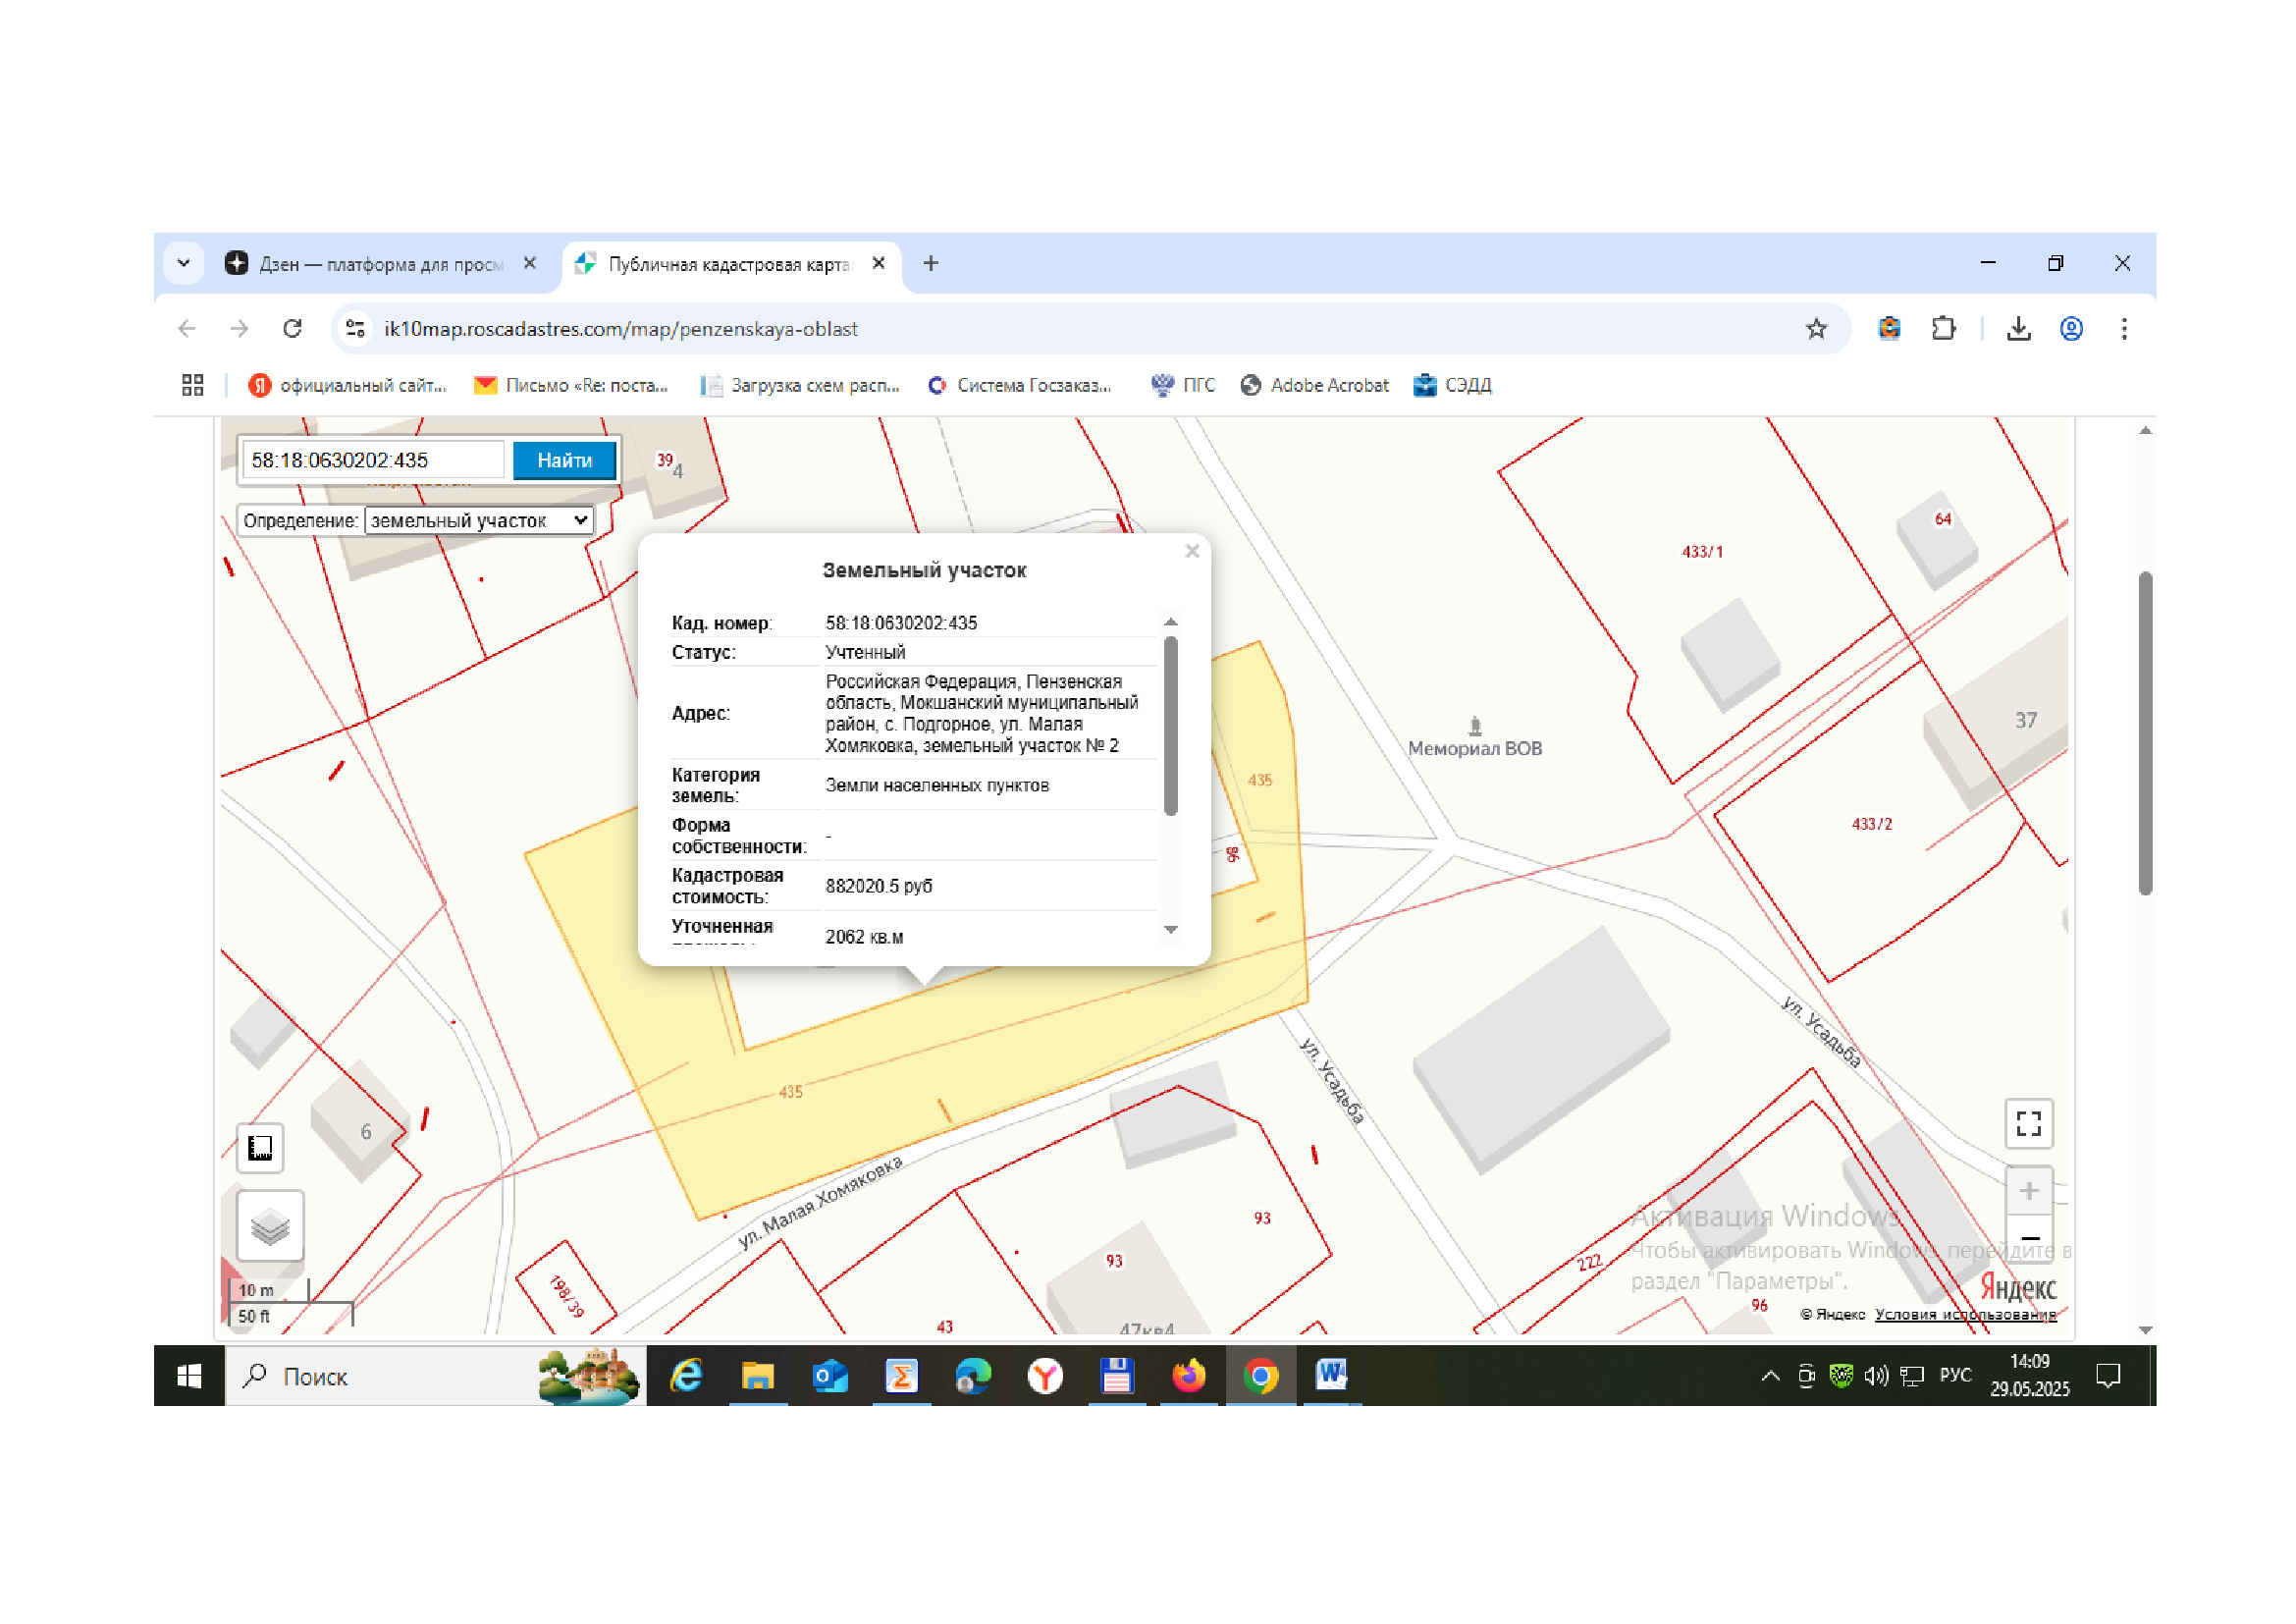Open the Определение object type dropdown
This screenshot has width=2296, height=1624.
click(479, 521)
